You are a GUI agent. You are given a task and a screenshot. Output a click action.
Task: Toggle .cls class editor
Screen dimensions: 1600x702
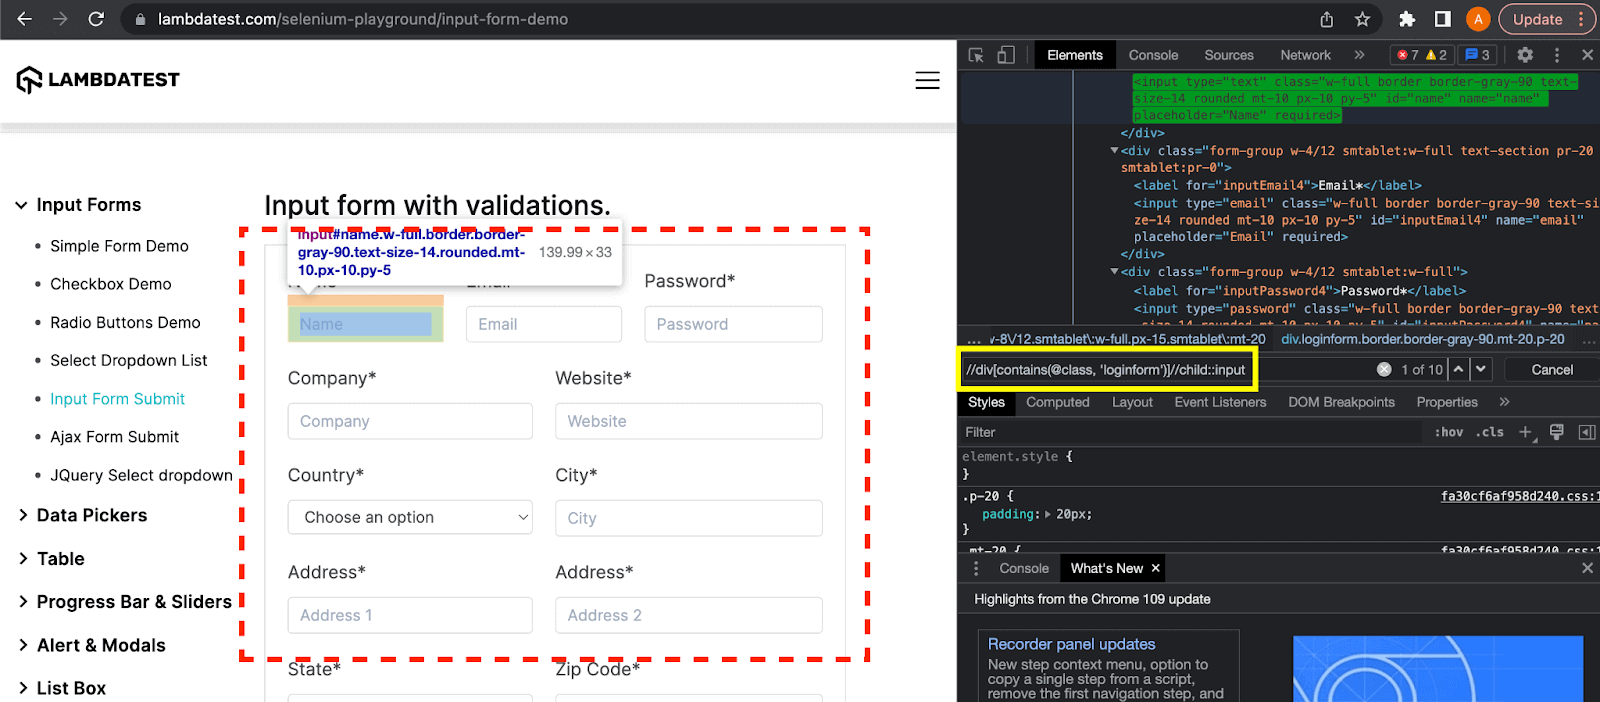pos(1489,432)
